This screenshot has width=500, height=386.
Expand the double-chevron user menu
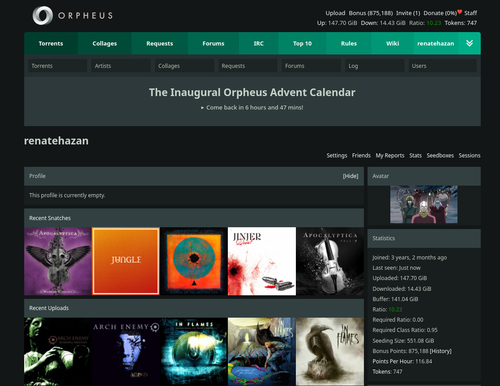tap(469, 43)
